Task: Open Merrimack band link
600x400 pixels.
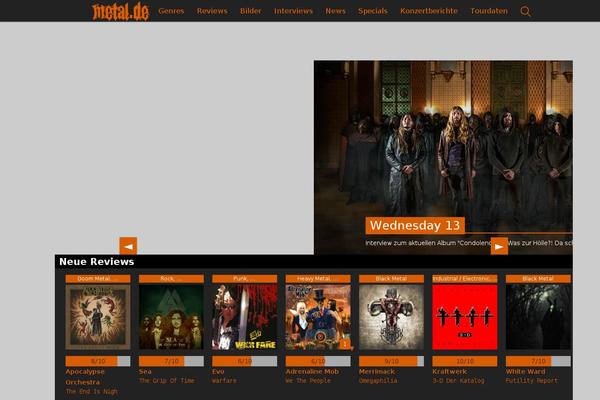Action: pyautogui.click(x=377, y=371)
